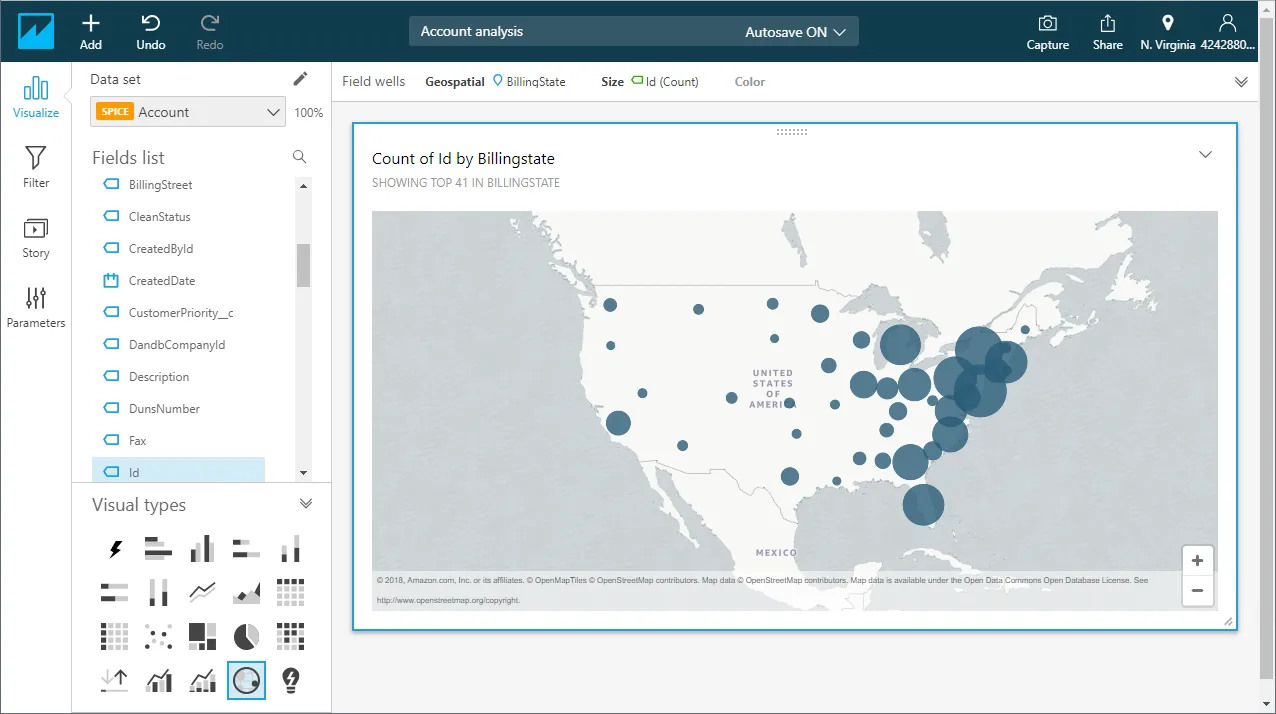Select the vertical bar chart visual
Screen dimensions: 1276x714
click(x=201, y=548)
